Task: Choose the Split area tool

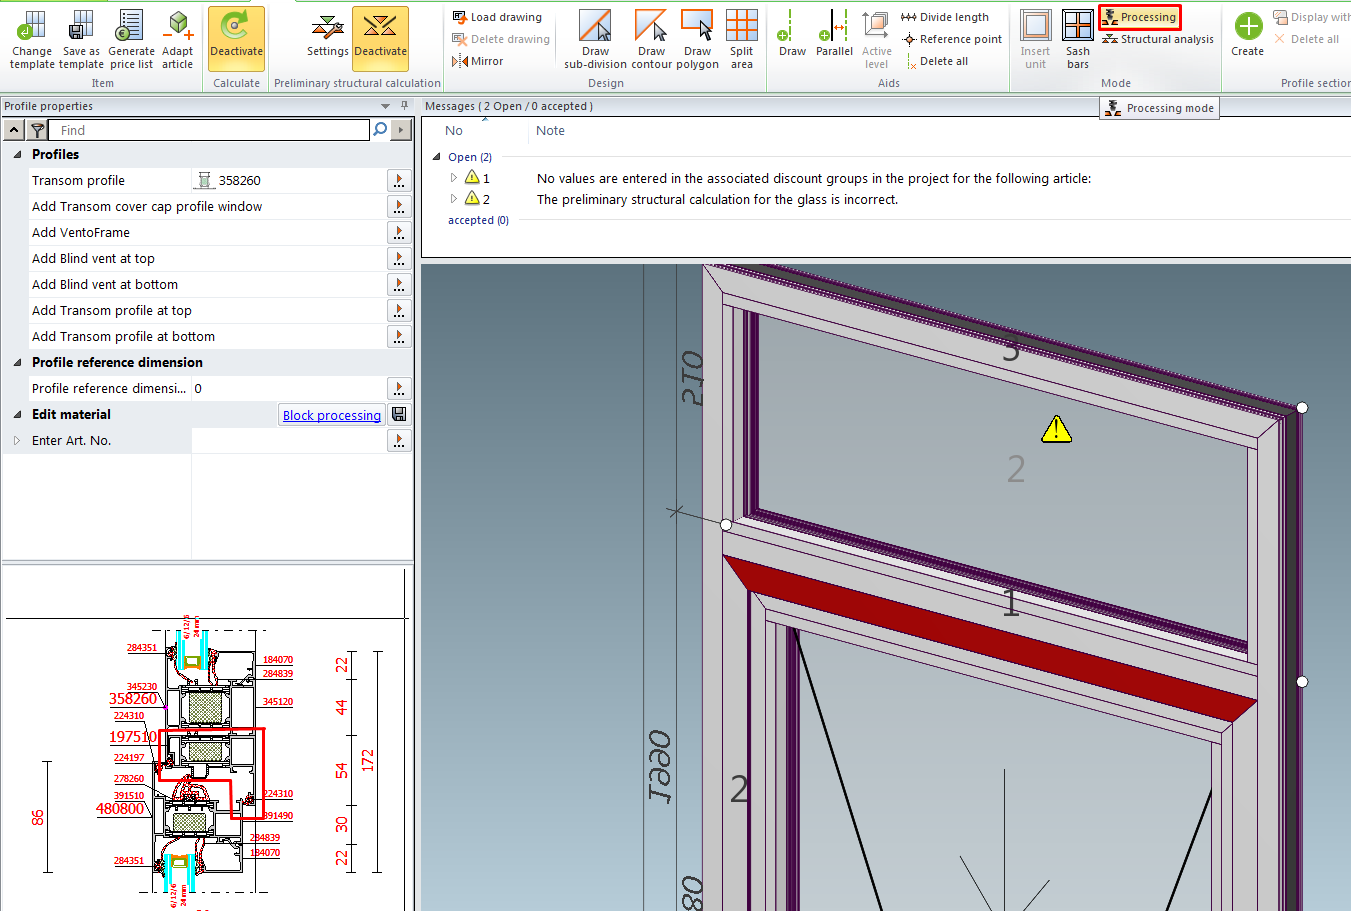Action: point(741,27)
